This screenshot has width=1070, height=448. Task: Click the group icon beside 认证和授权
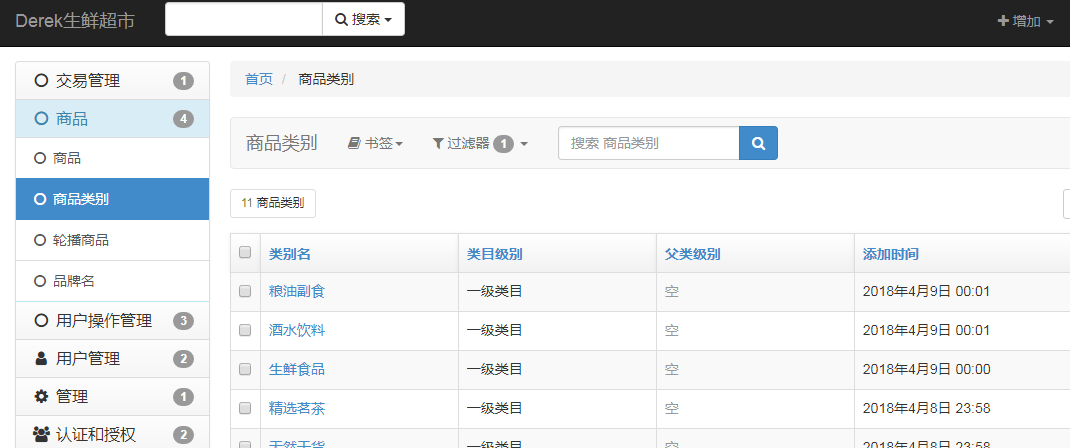[x=41, y=434]
